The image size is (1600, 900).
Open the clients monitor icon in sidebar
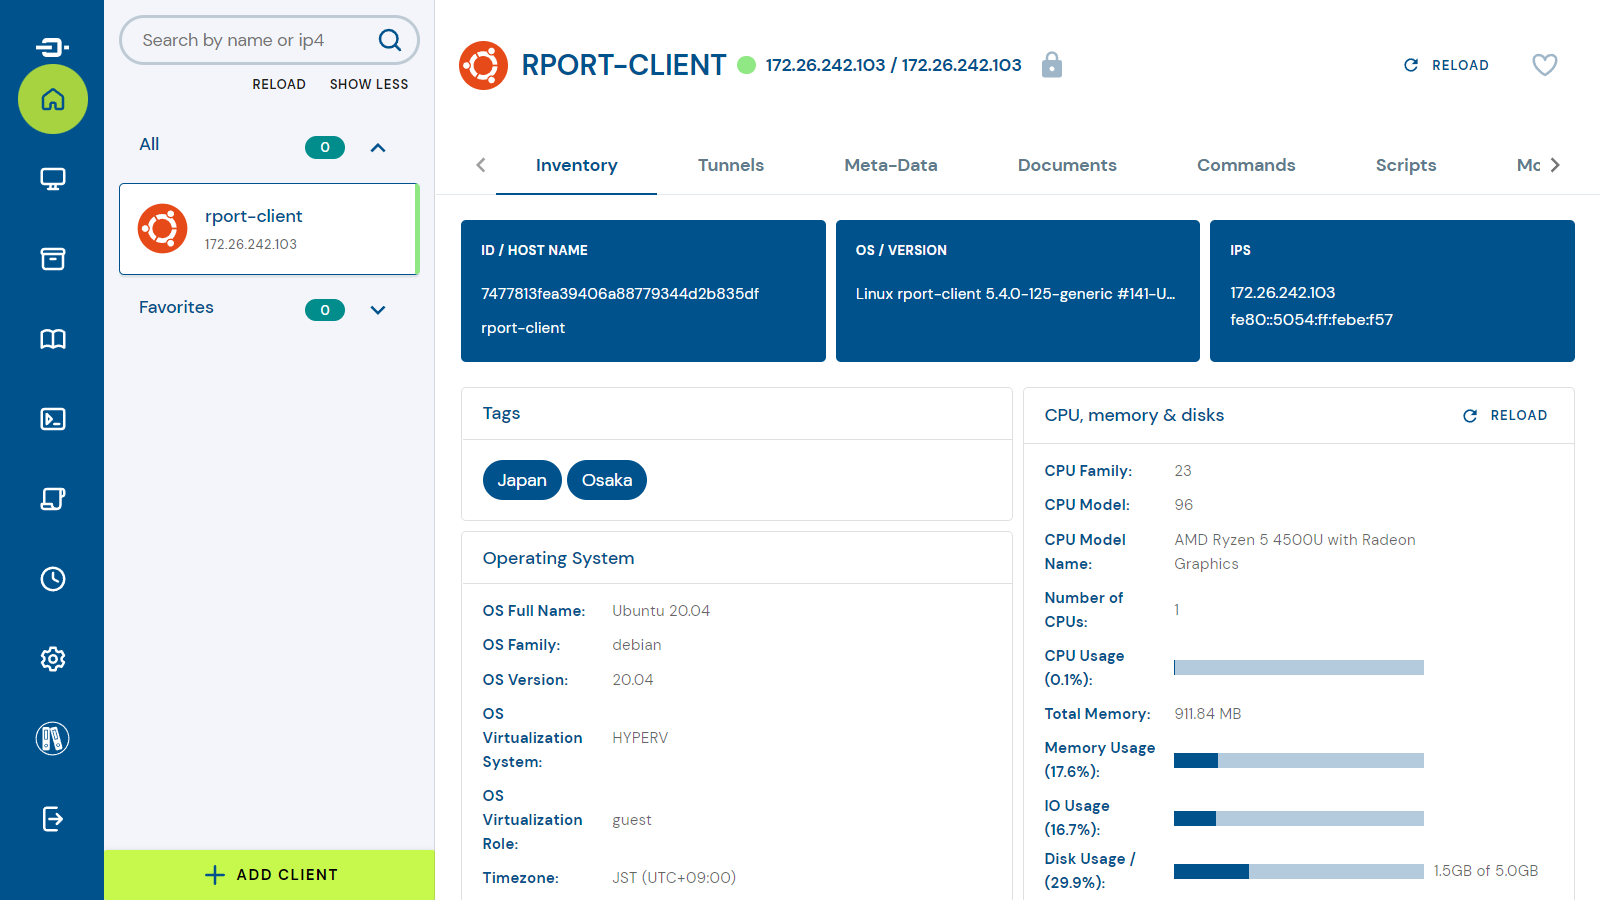53,179
